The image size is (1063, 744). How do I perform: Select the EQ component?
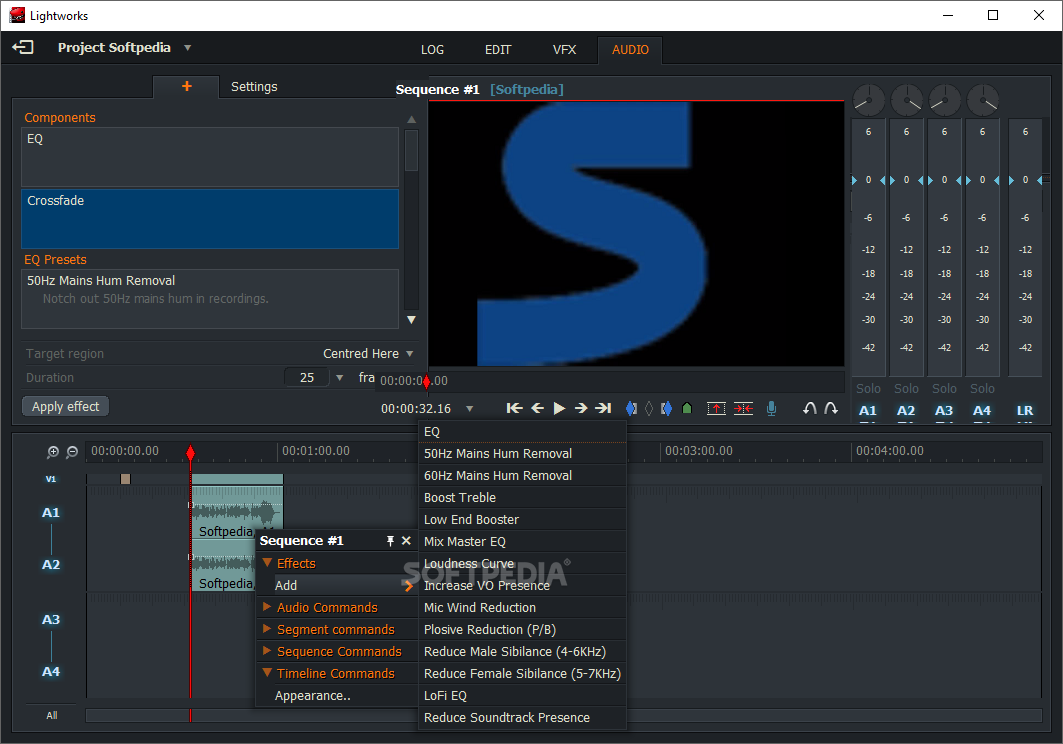point(209,157)
